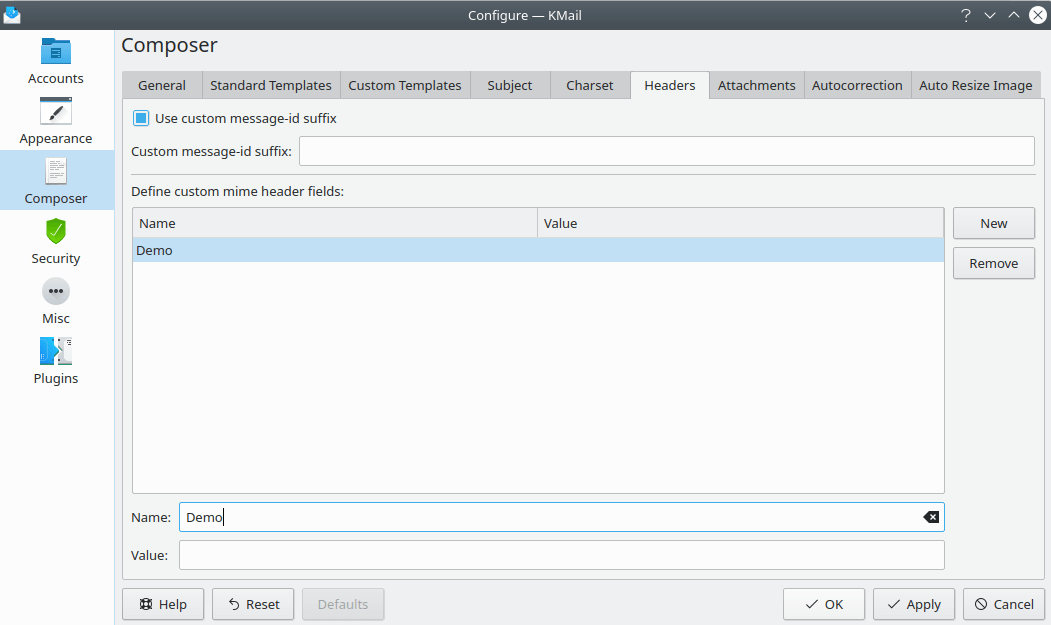1051x625 pixels.
Task: Switch to the Standard Templates tab
Action: pos(270,86)
